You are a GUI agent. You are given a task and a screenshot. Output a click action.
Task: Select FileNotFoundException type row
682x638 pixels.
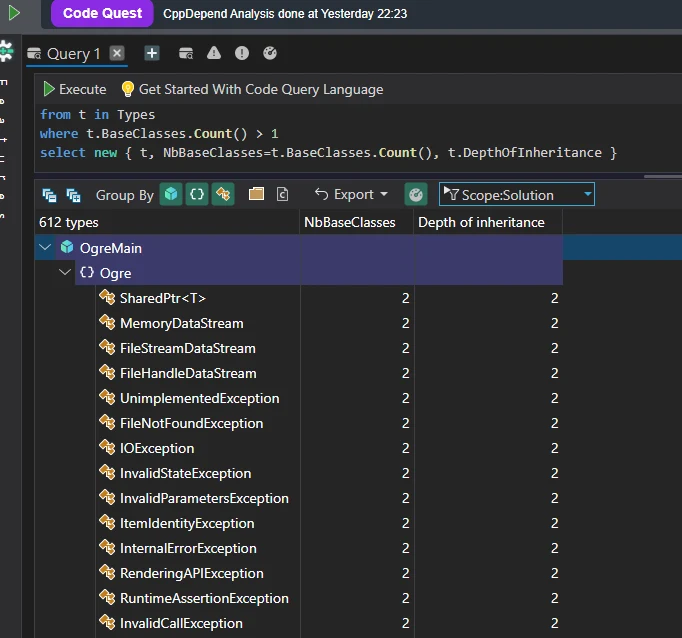[329, 423]
